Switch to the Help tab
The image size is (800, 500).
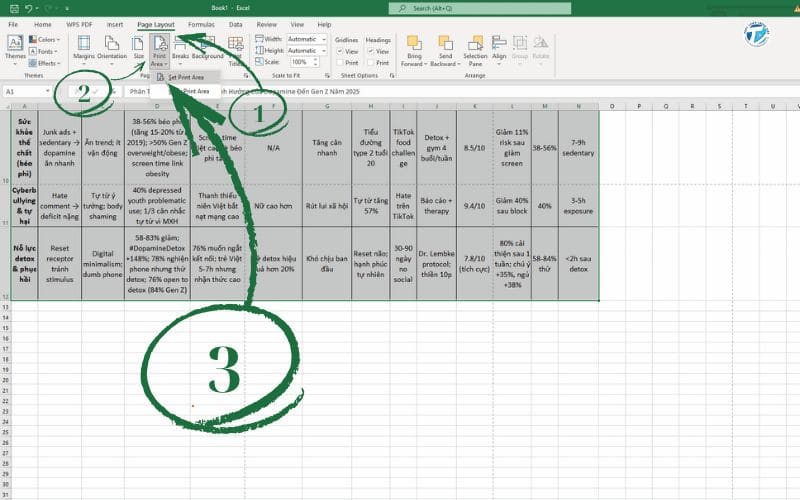pyautogui.click(x=324, y=24)
